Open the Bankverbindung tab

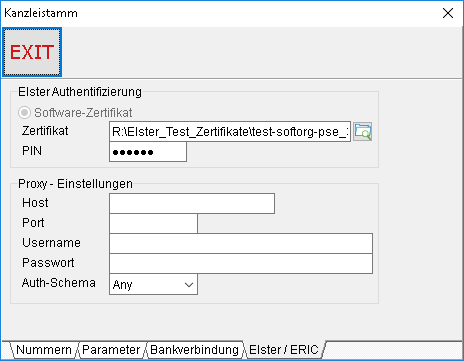tap(194, 350)
